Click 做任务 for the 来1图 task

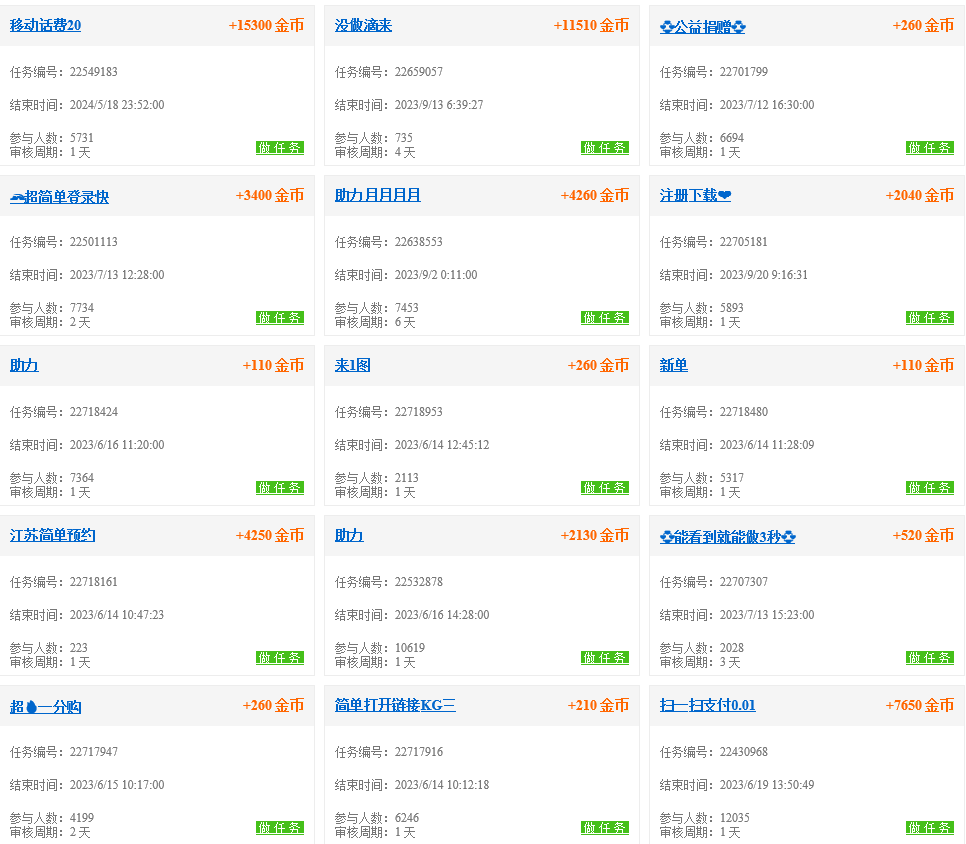point(605,488)
